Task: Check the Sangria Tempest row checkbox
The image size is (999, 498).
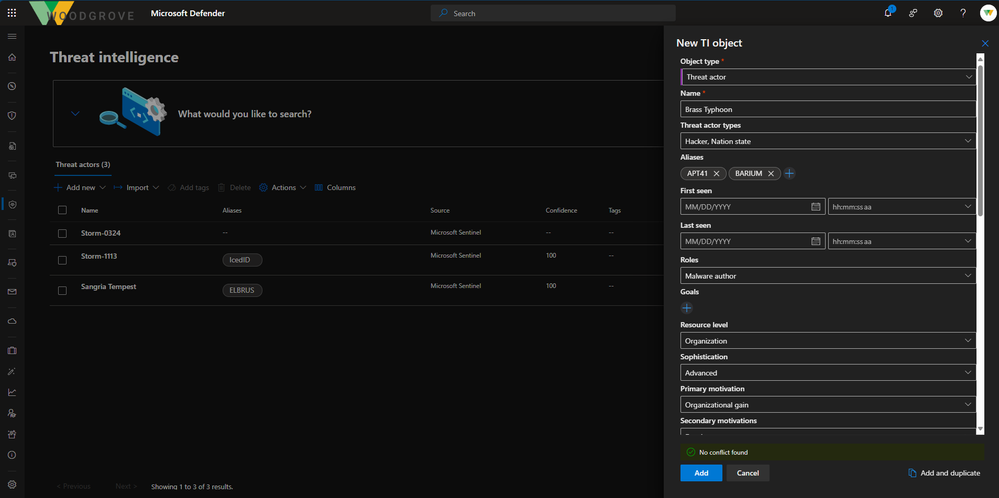Action: [62, 290]
